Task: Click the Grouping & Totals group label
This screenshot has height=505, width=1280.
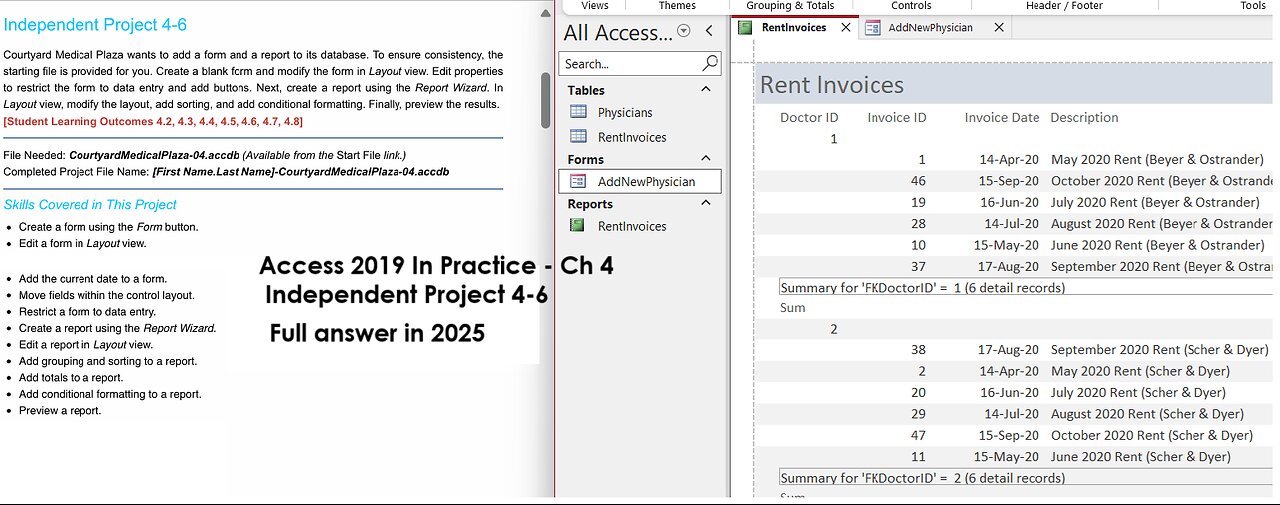Action: 790,6
